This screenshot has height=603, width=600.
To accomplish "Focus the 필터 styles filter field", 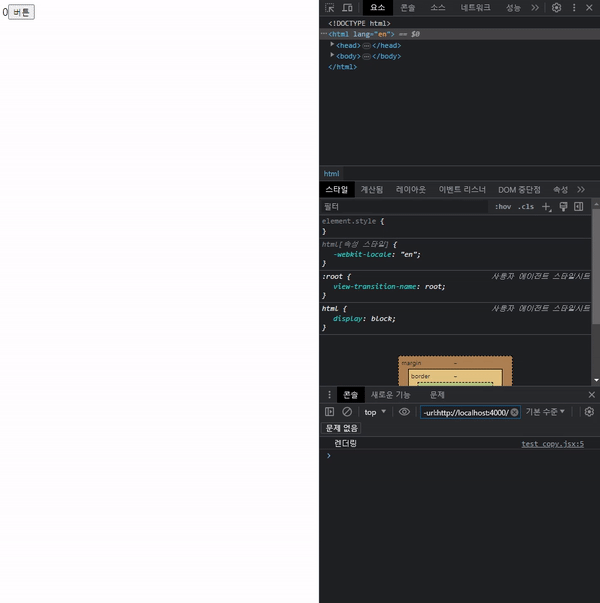I will click(404, 207).
